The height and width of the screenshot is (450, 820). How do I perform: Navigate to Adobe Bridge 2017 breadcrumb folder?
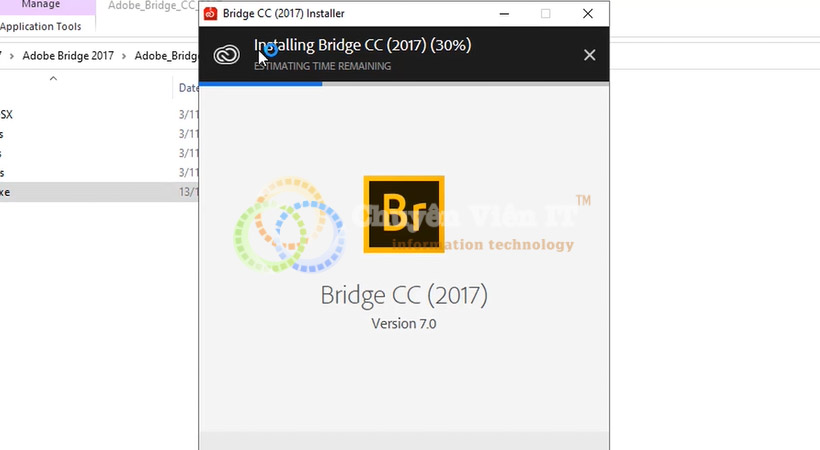click(68, 55)
